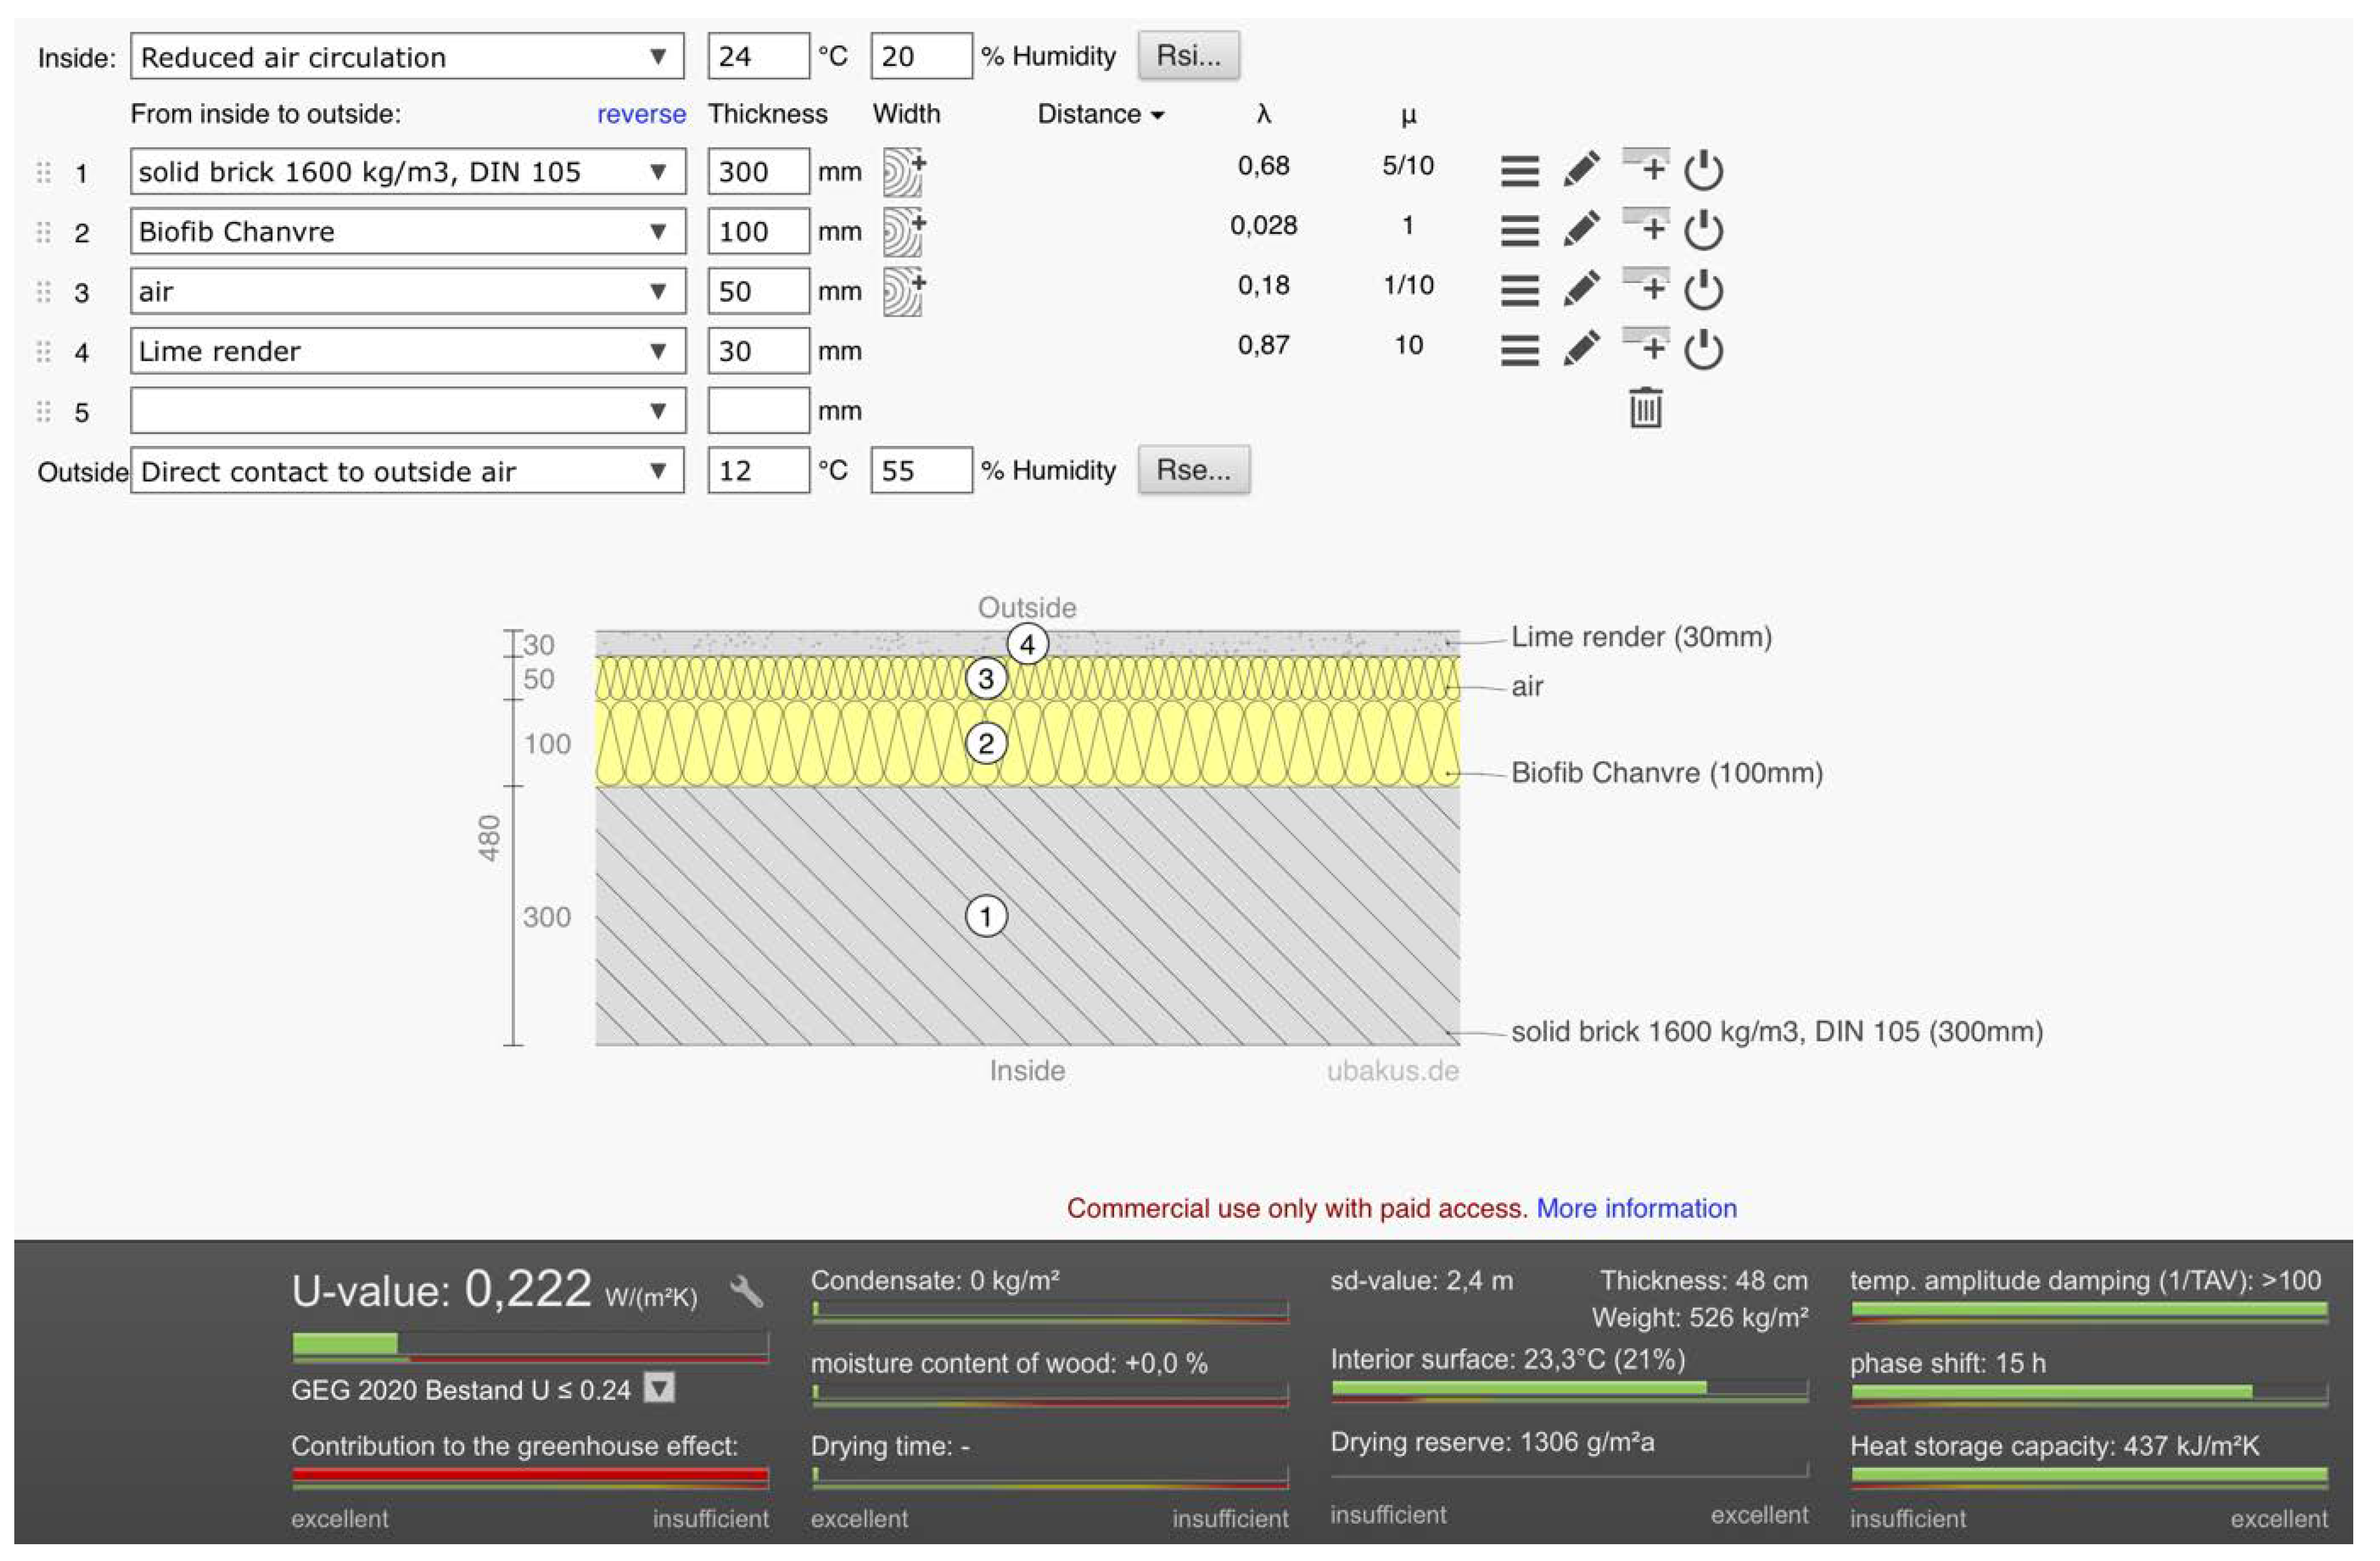Open hamburger menu for Biofib Chanvre layer
The image size is (2380, 1561).
1519,231
